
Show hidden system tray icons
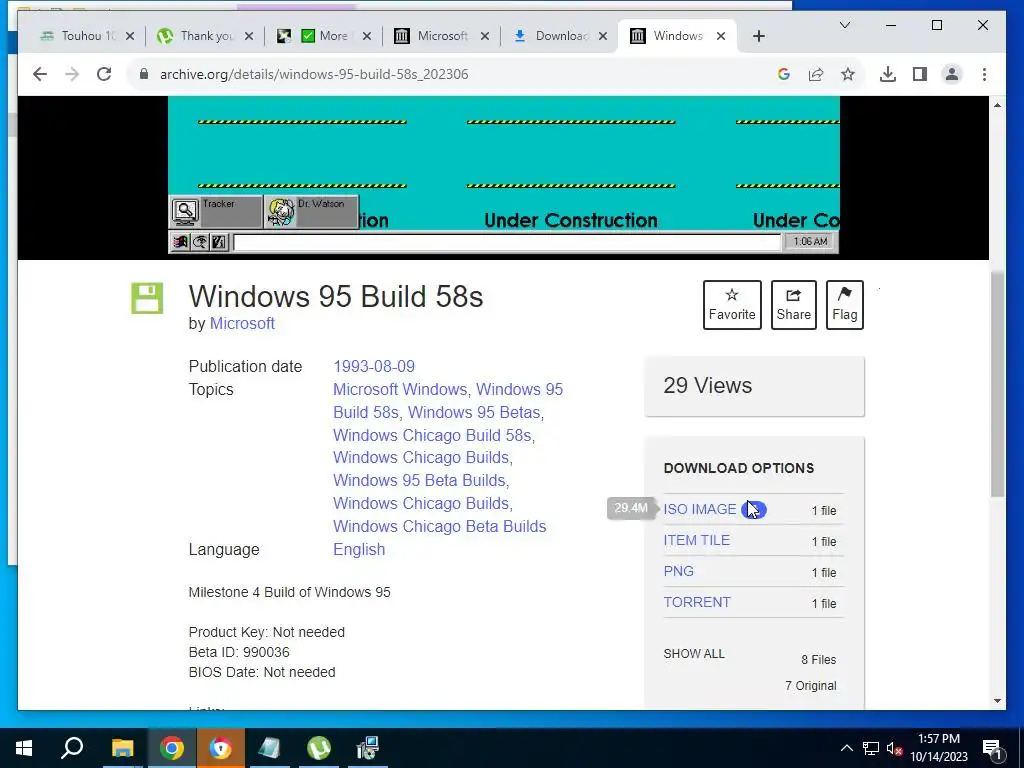846,748
